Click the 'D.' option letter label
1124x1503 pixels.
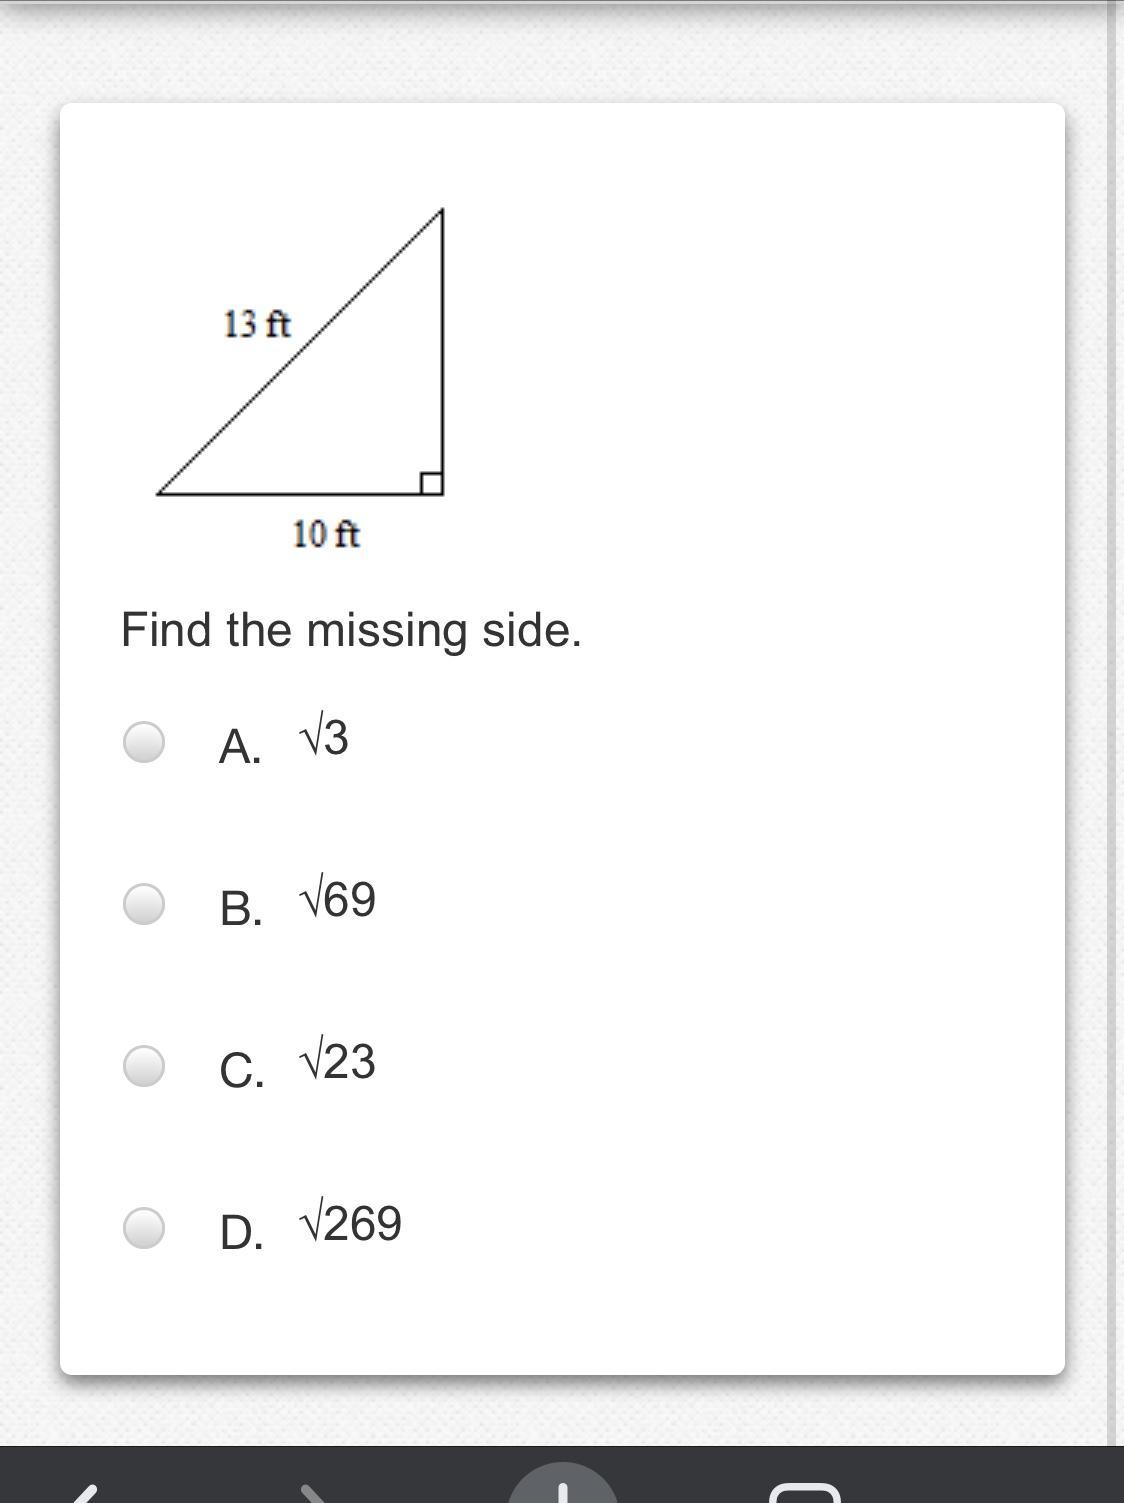coord(241,1232)
